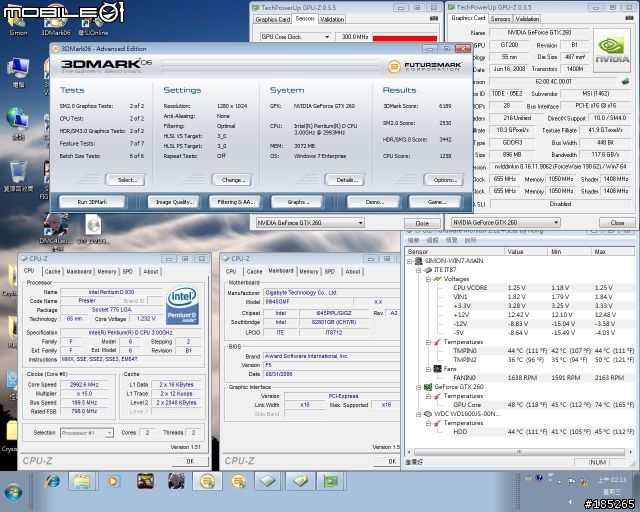Click tray action center flag icon
Screen dimensions: 640x512
coord(571,481)
